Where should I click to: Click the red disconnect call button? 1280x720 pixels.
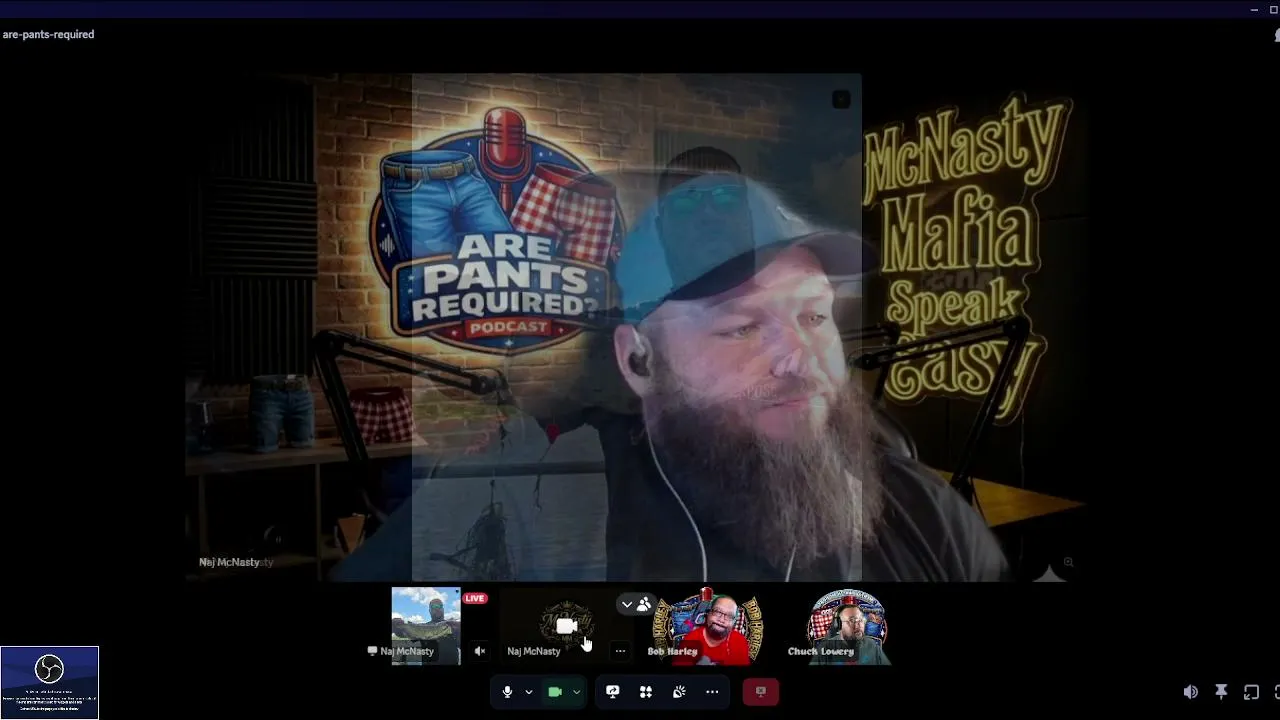tap(760, 692)
